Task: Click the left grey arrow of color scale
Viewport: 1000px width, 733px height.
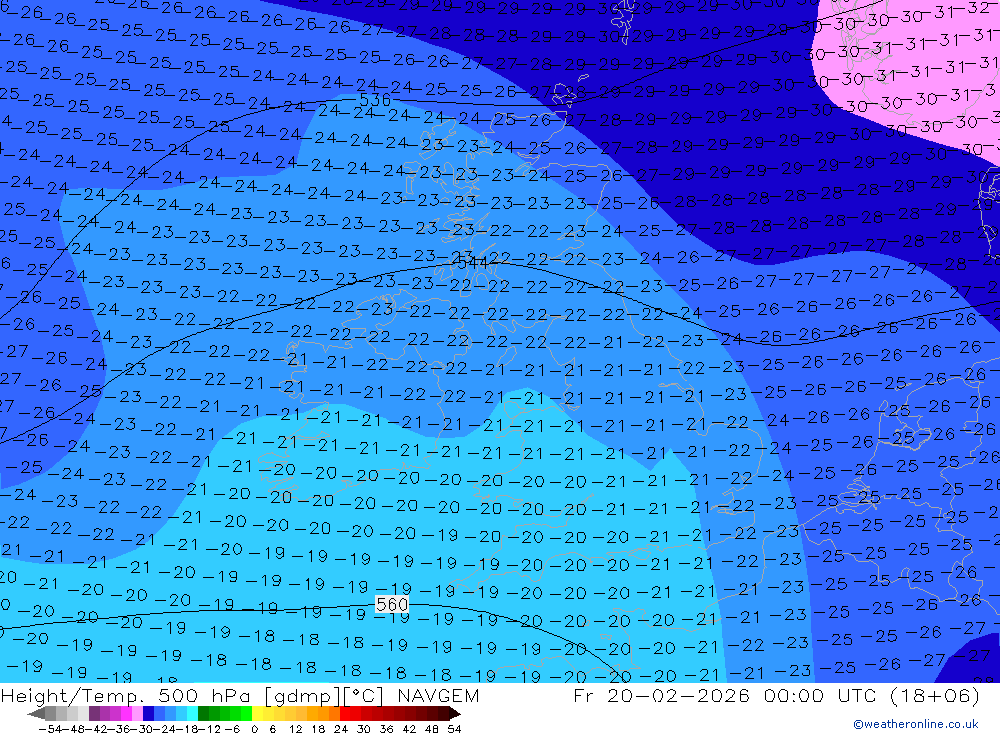Action: [x=36, y=713]
